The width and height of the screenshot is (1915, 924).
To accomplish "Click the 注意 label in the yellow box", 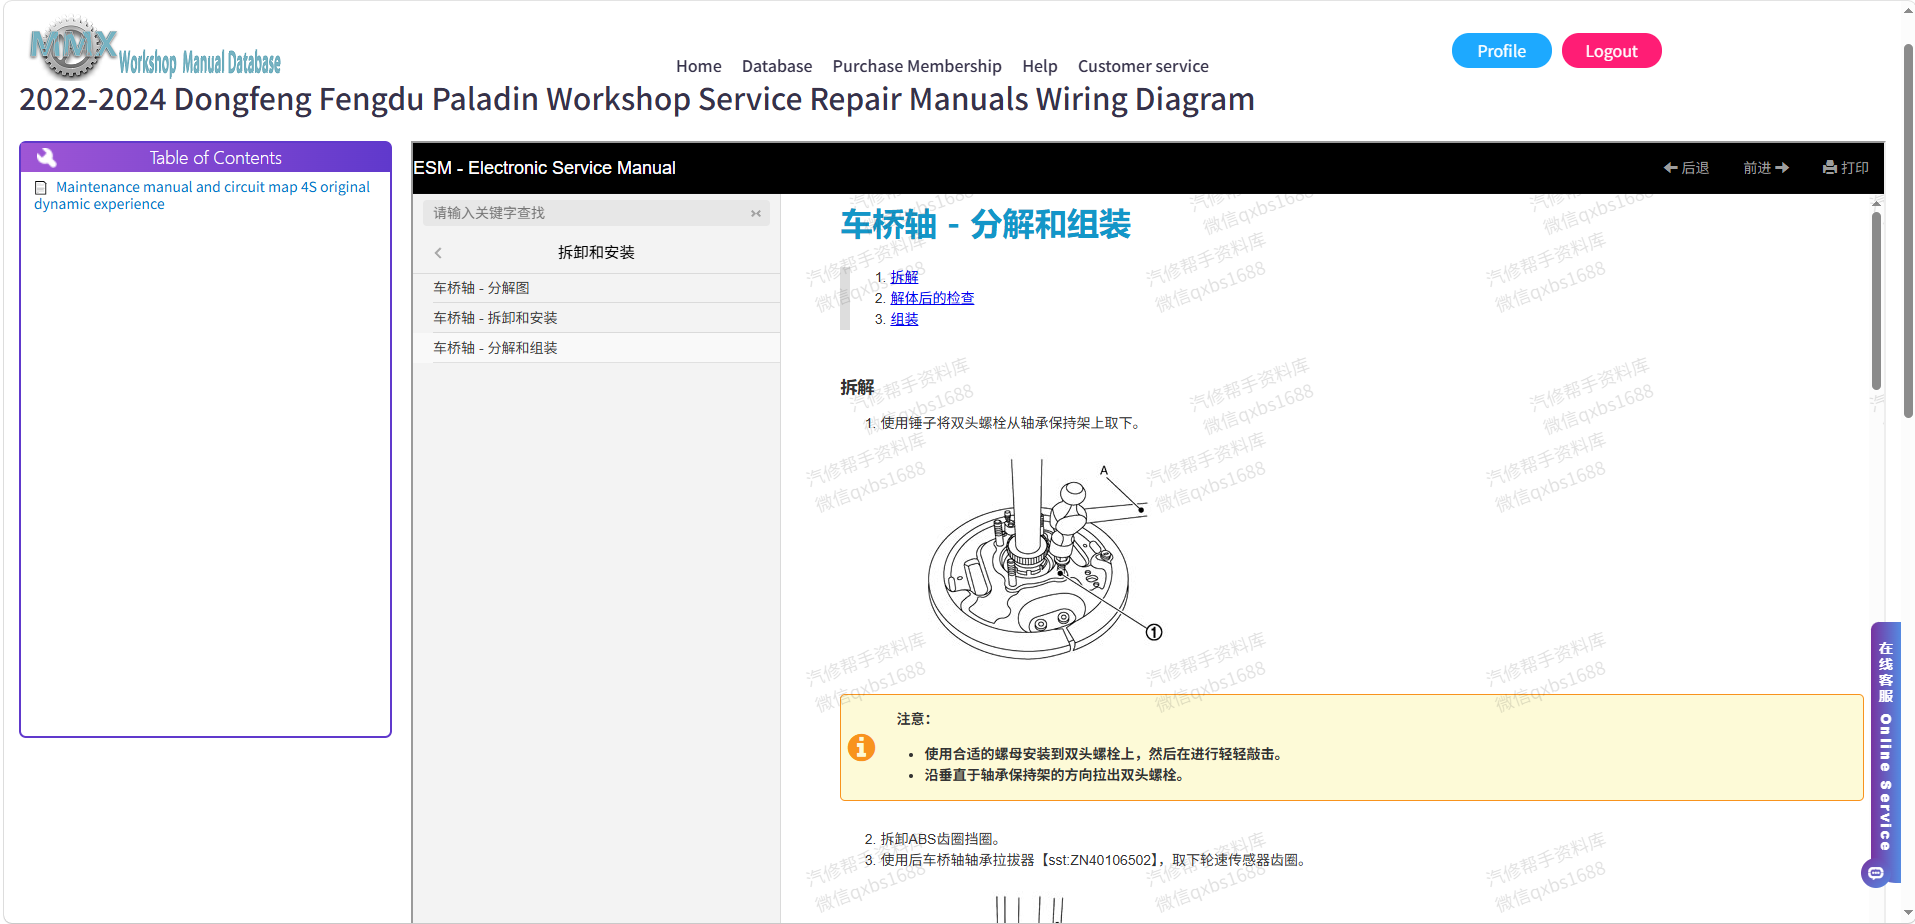I will pos(913,719).
